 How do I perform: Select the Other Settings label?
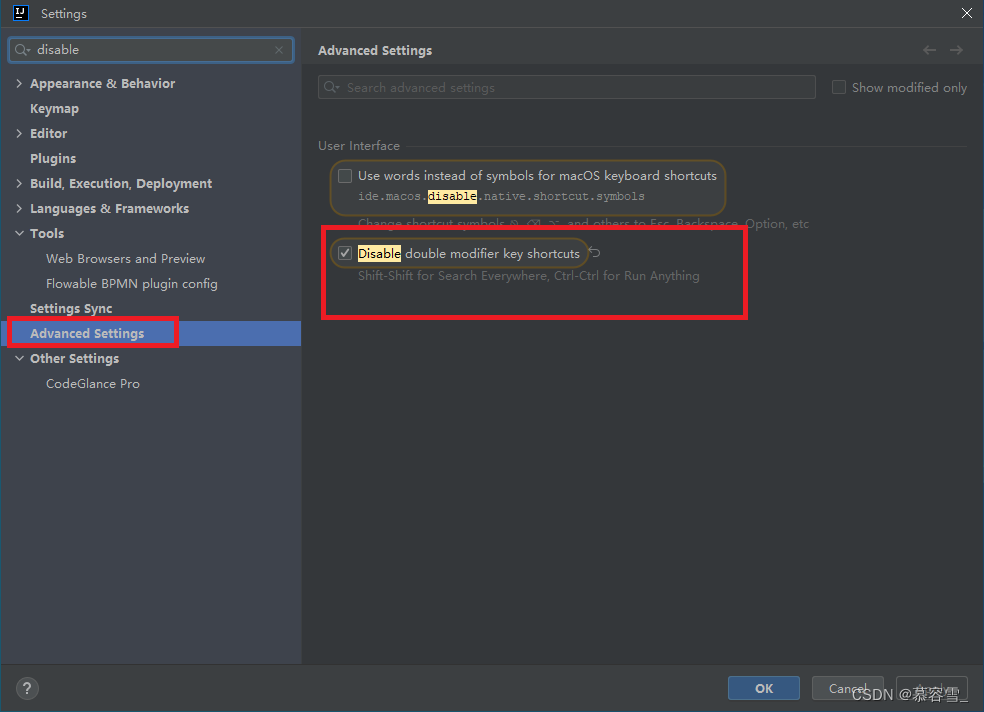[75, 358]
